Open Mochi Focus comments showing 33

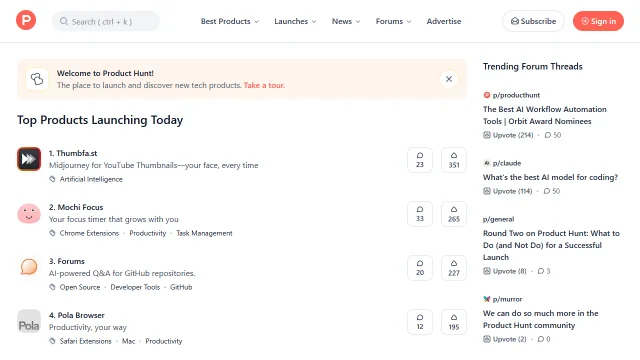pyautogui.click(x=420, y=214)
